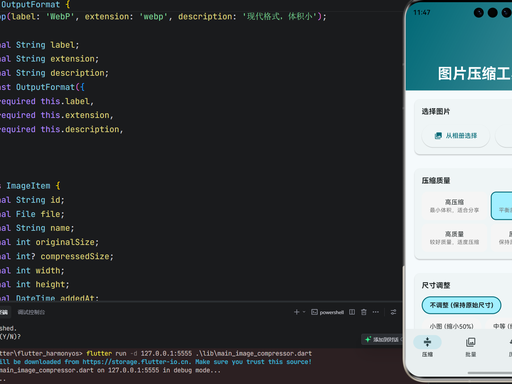The image size is (512, 384).
Task: Click the 11:47 clock in the emulator status bar
Action: pos(422,13)
